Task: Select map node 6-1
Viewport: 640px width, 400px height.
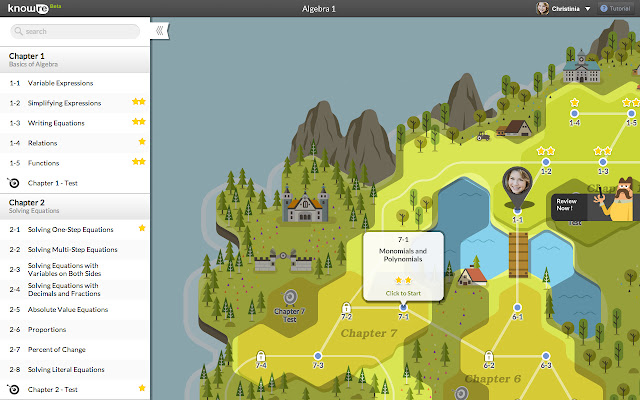Action: tap(517, 307)
